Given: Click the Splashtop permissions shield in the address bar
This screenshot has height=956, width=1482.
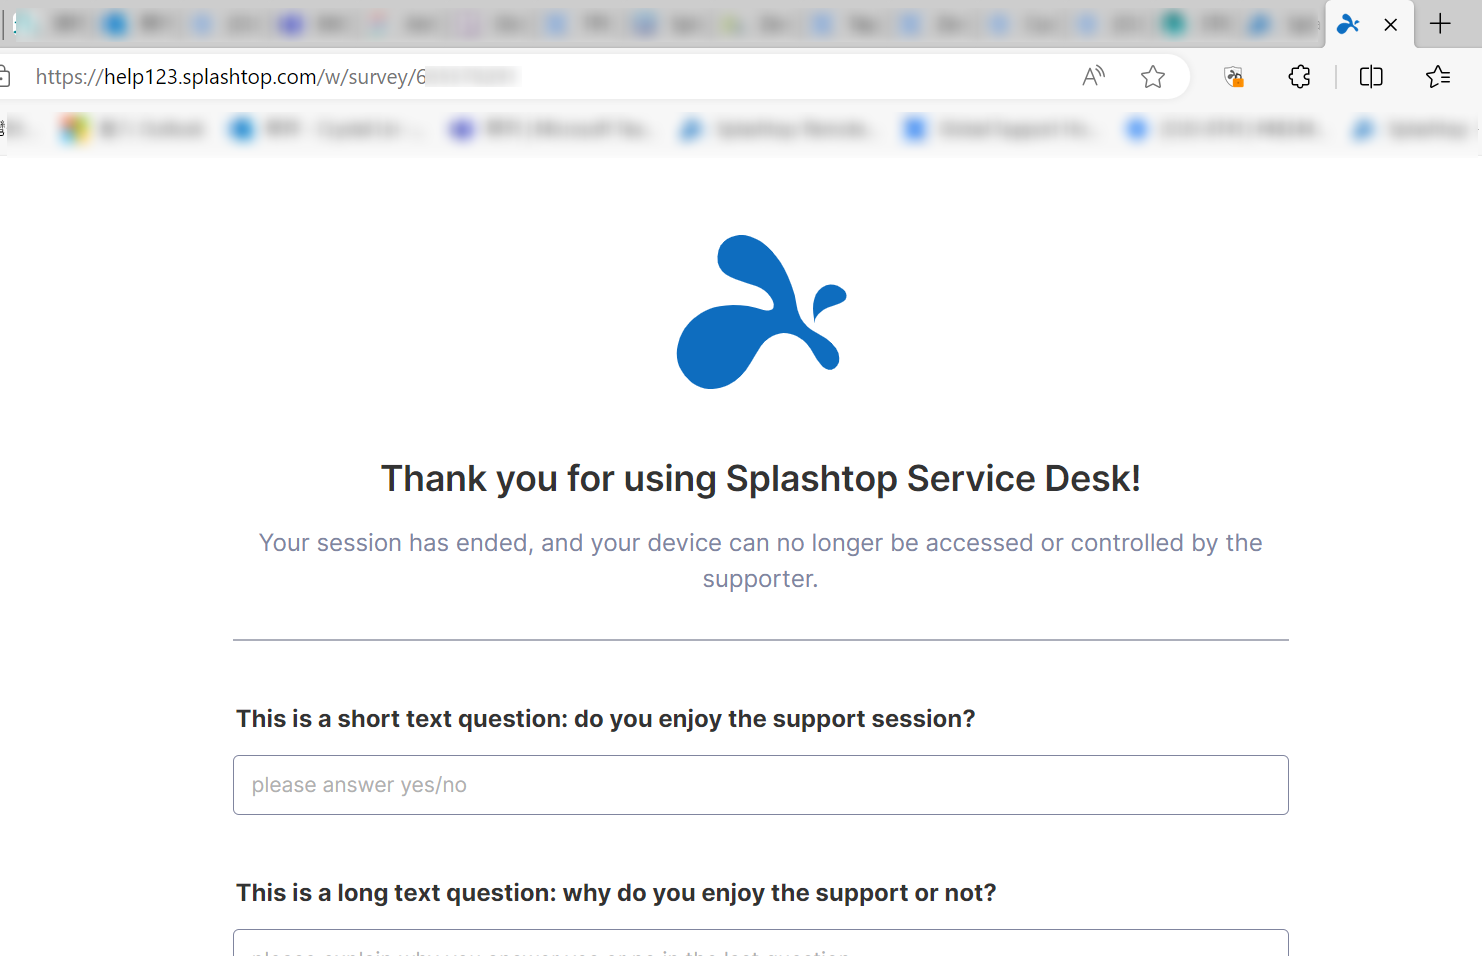Looking at the screenshot, I should [x=1233, y=76].
